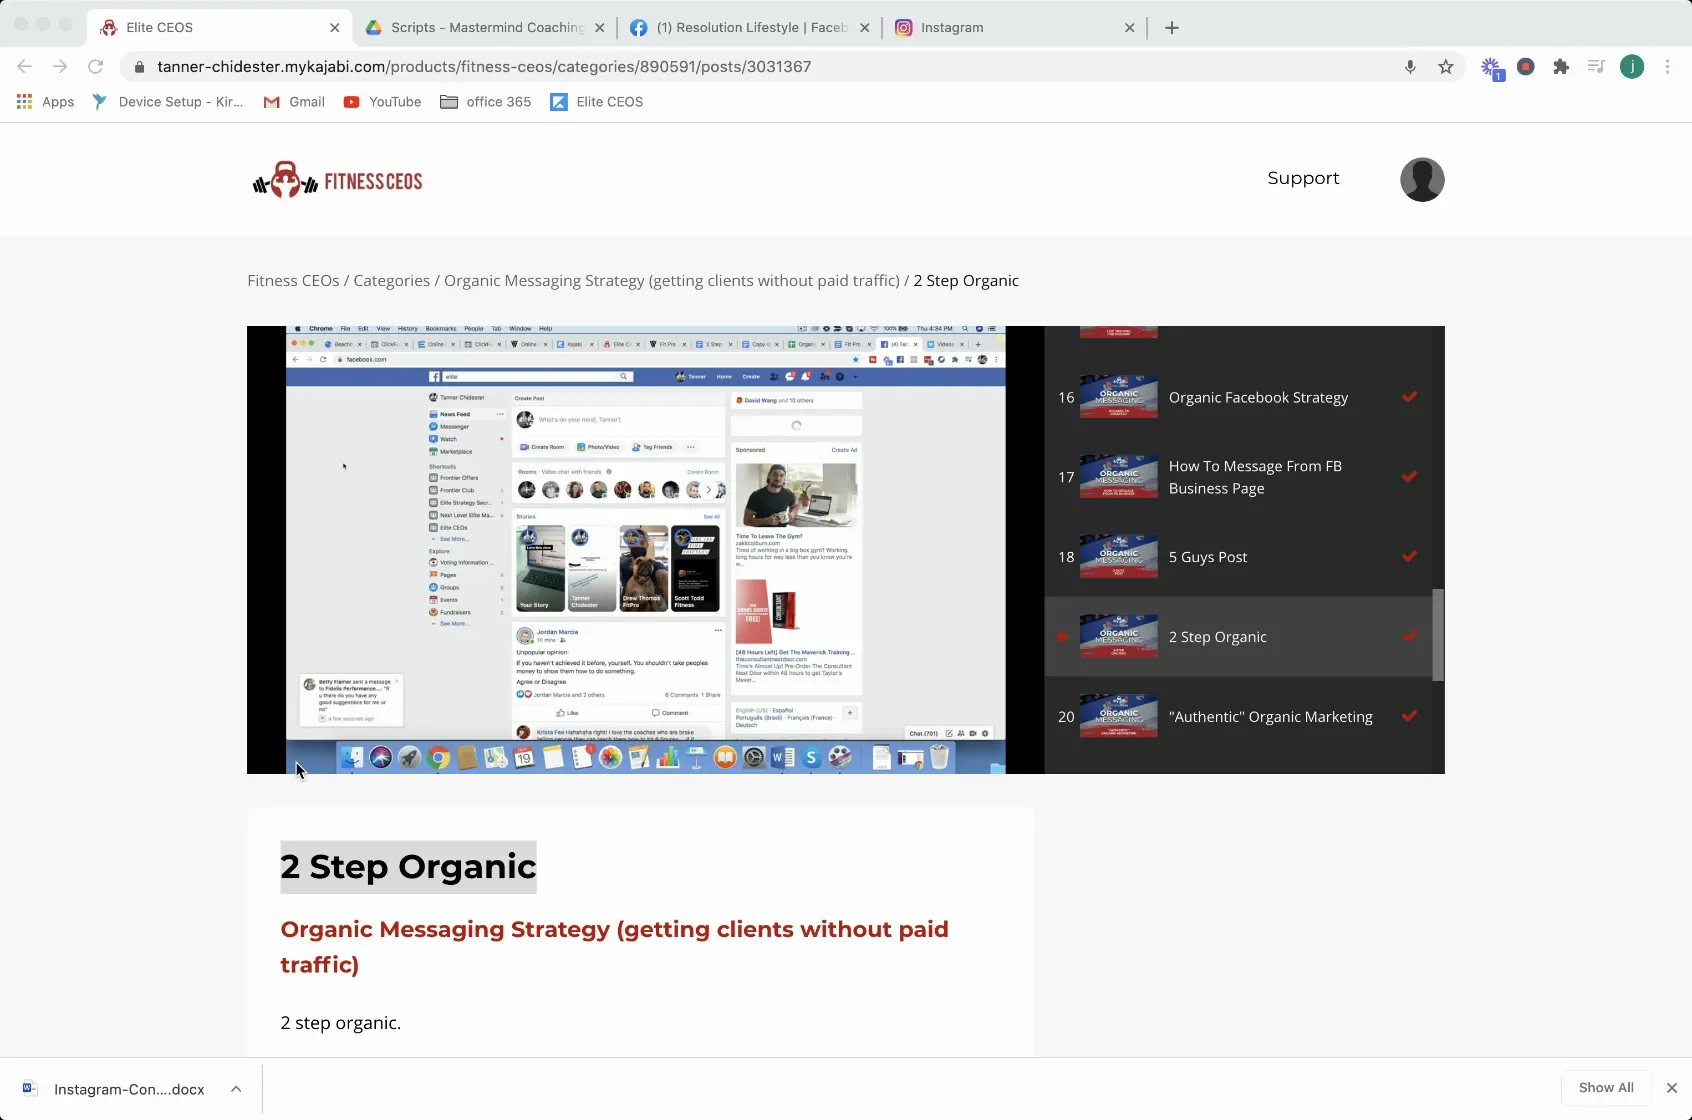Activate voice search microphone icon
The width and height of the screenshot is (1692, 1120).
point(1410,67)
